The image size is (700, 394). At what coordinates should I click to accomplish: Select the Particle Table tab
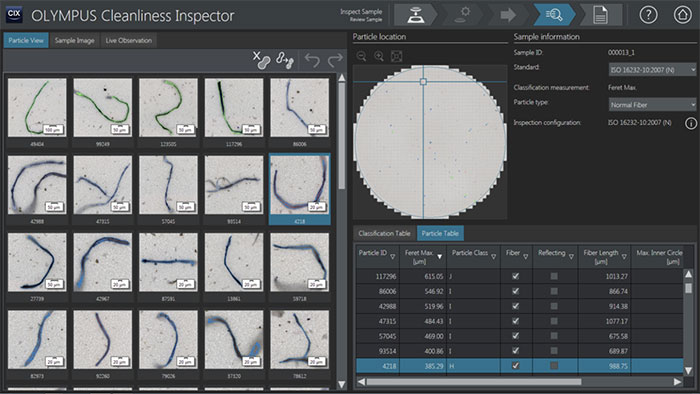click(x=440, y=233)
